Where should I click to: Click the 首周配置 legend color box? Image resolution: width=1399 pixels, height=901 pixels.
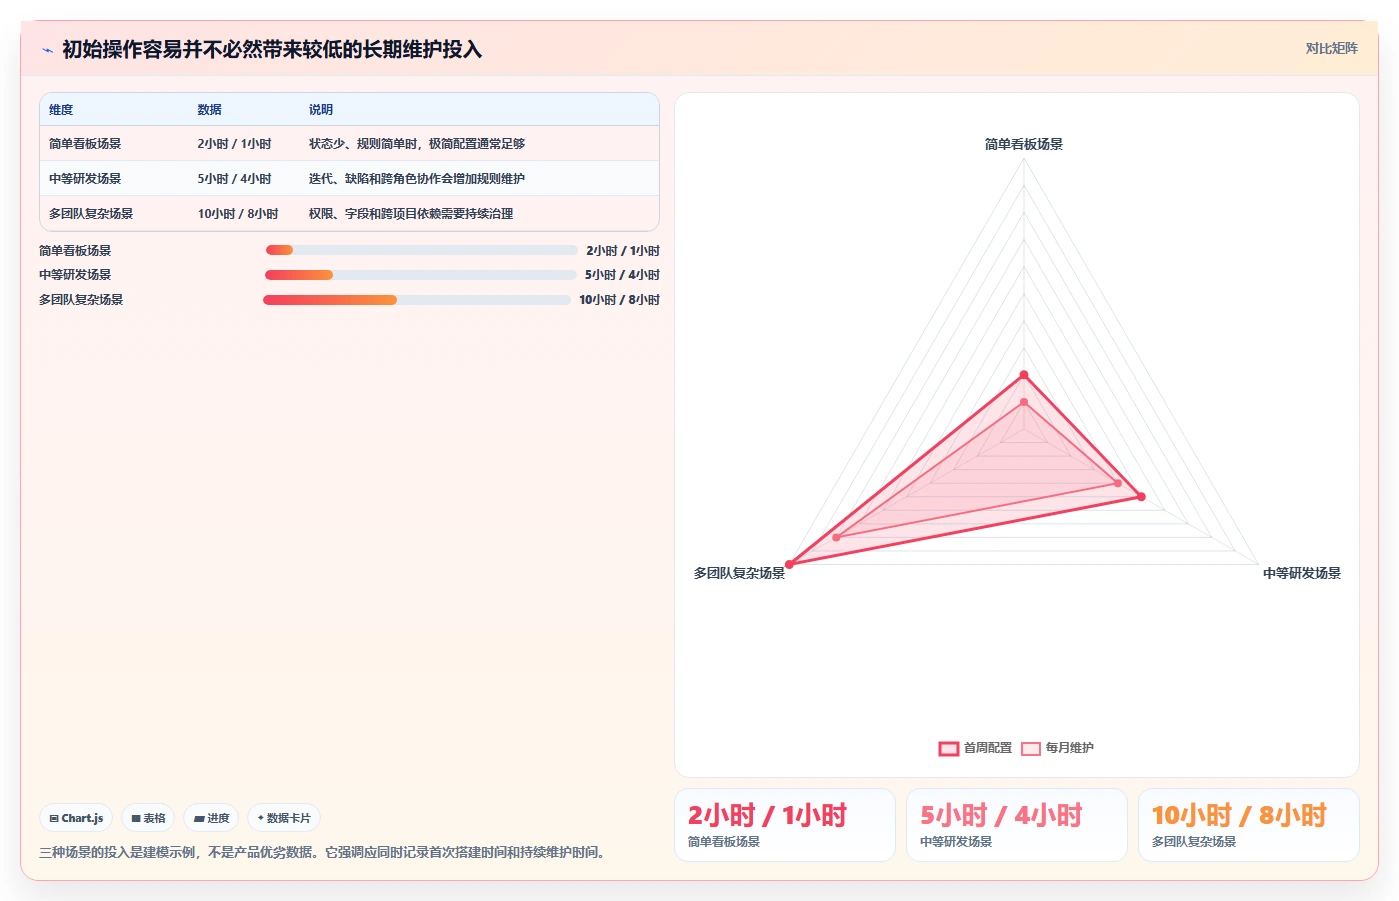point(949,749)
